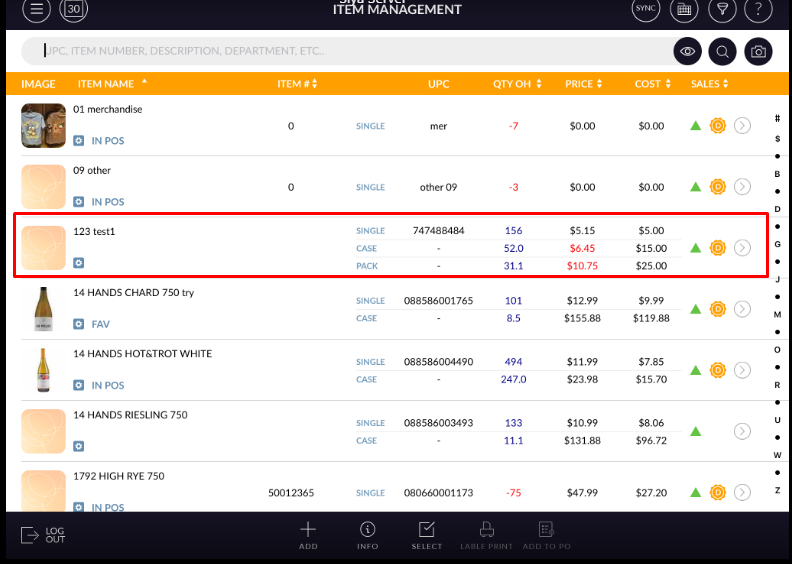Open the filter funnel icon
The height and width of the screenshot is (564, 792).
pos(720,10)
